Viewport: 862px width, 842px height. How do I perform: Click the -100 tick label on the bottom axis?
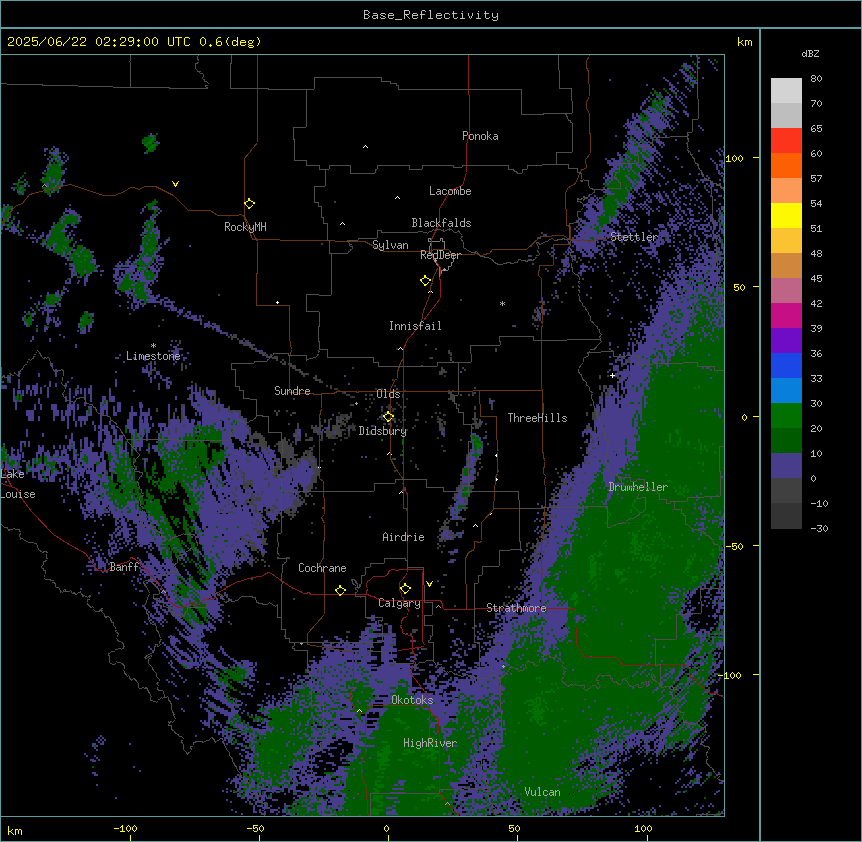(125, 828)
